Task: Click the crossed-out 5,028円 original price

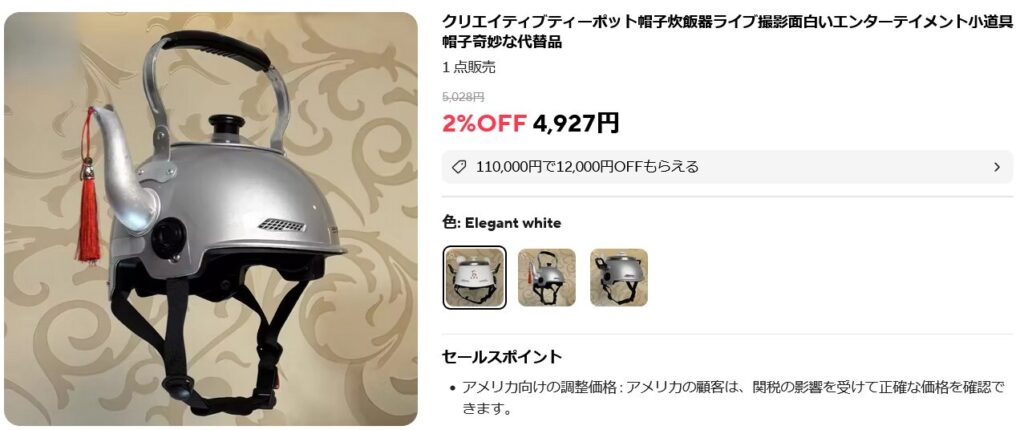Action: (463, 97)
